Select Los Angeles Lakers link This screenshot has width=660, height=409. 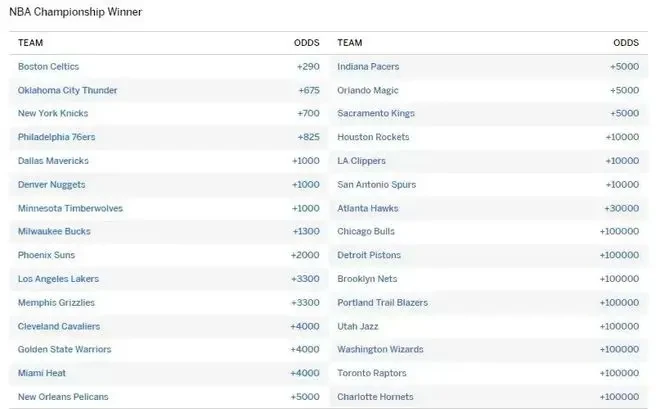tap(58, 279)
